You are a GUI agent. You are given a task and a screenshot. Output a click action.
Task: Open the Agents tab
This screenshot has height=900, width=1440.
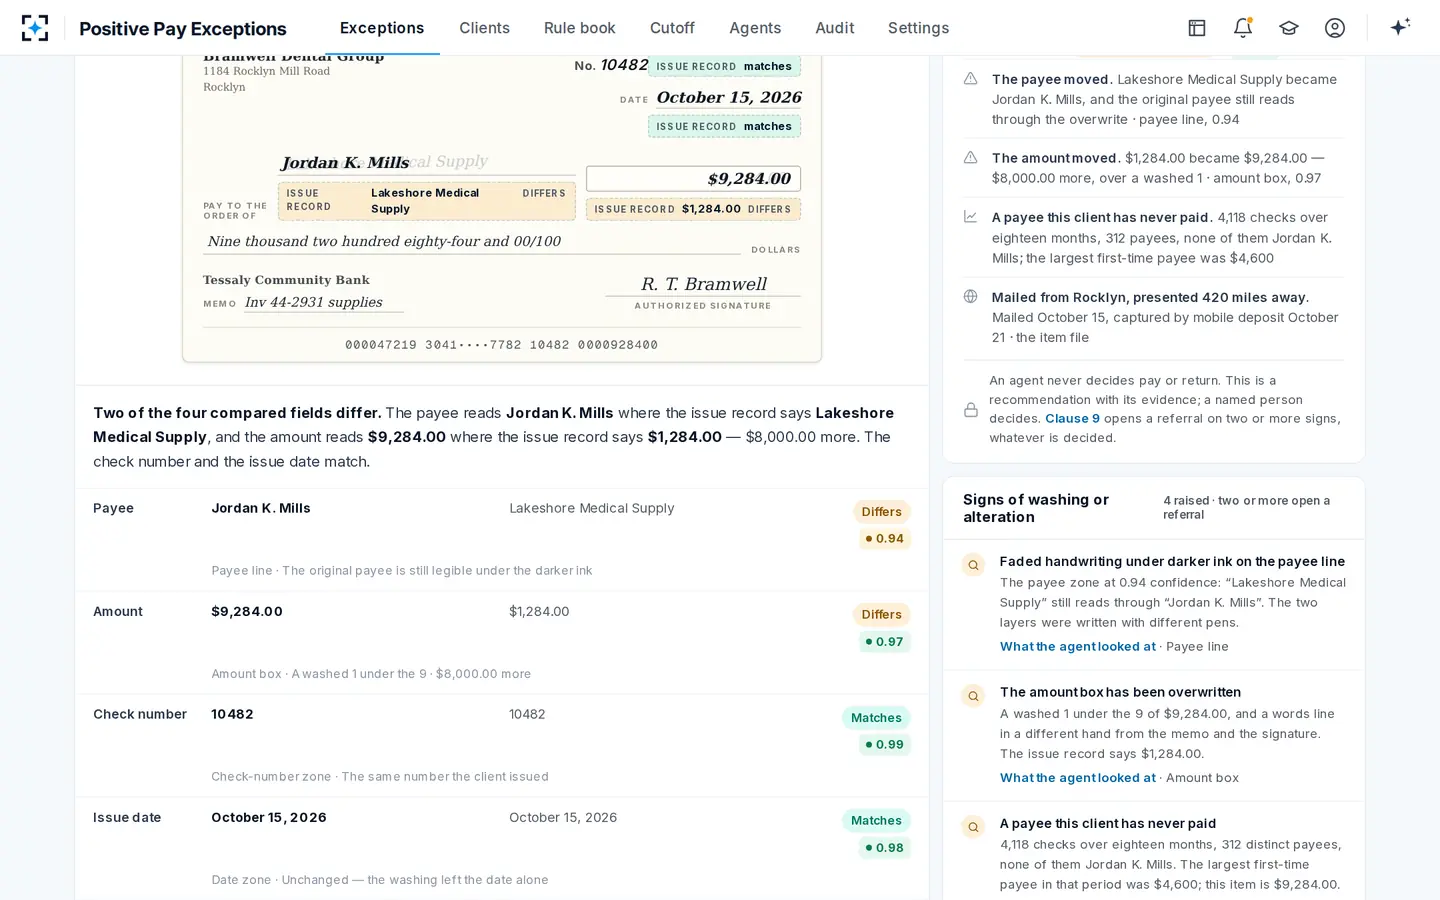click(755, 28)
